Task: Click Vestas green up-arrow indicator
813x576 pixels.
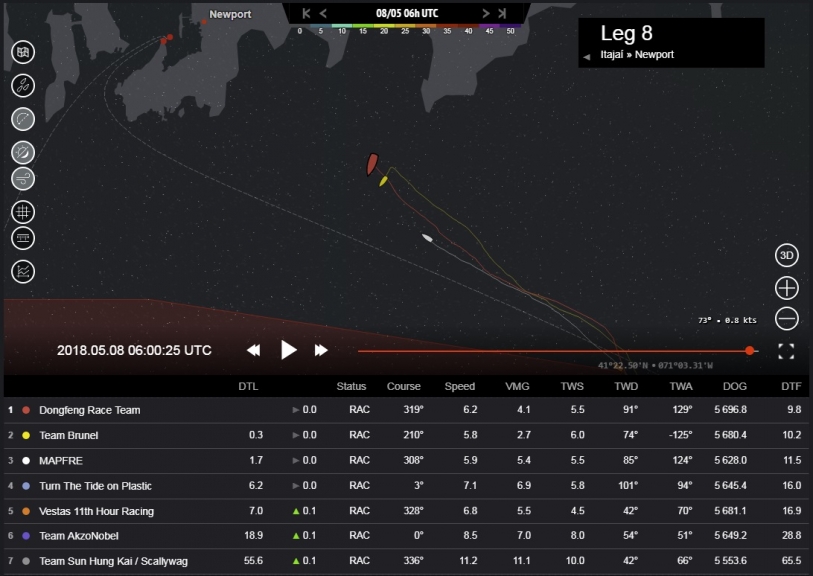Action: point(296,511)
